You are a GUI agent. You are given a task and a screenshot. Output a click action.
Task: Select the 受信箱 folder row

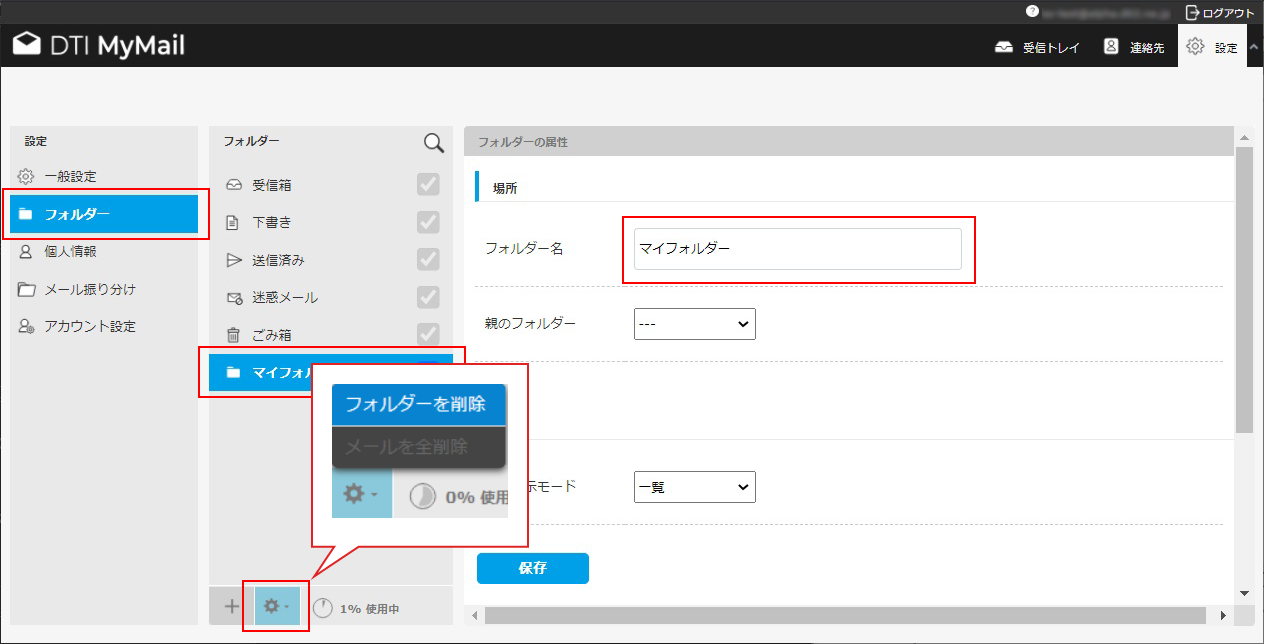330,185
